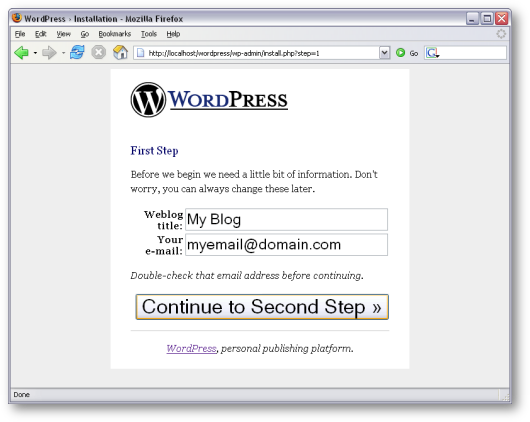Click the green Back arrow button
This screenshot has height=422, width=530.
[x=22, y=53]
